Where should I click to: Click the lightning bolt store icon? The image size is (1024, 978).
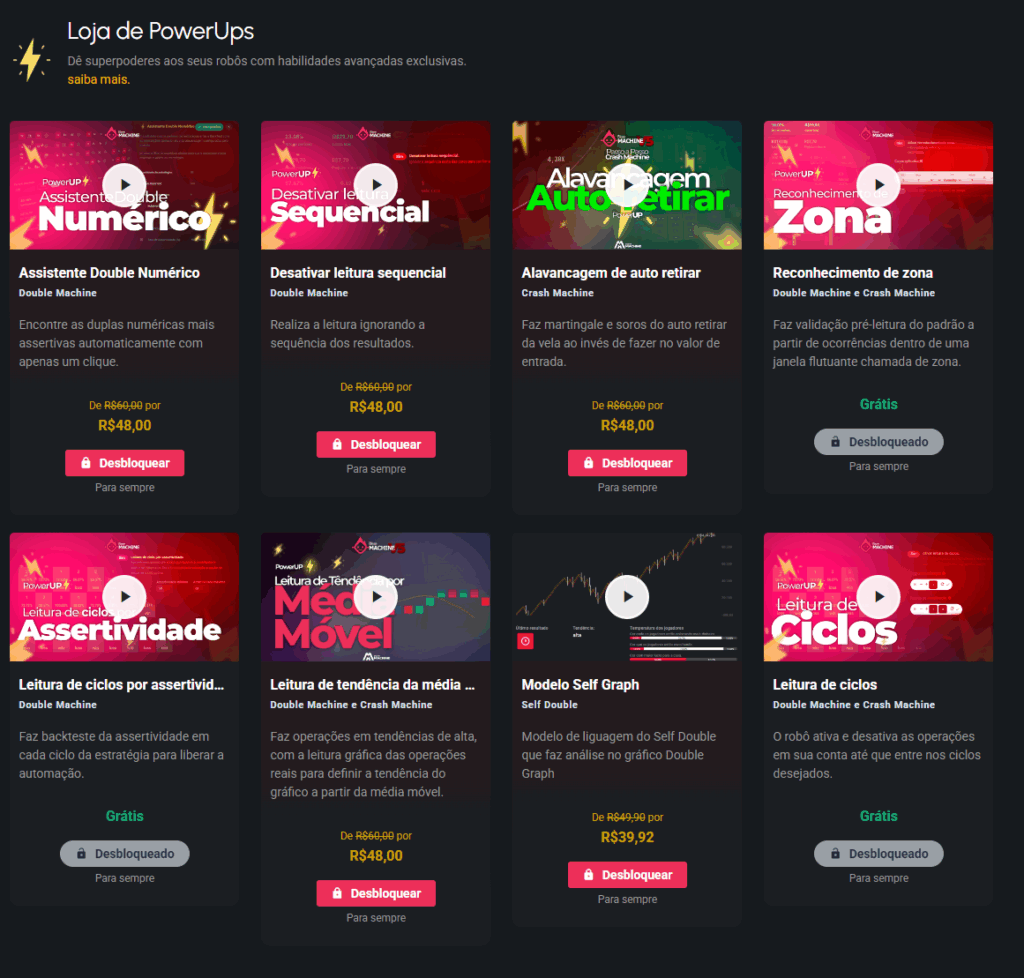(31, 61)
